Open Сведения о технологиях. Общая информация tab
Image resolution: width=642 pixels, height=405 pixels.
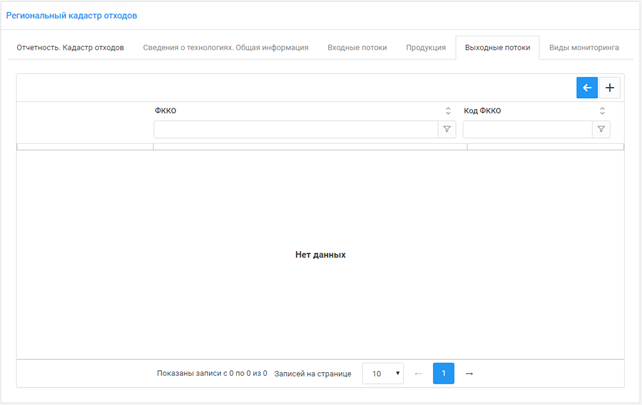226,48
